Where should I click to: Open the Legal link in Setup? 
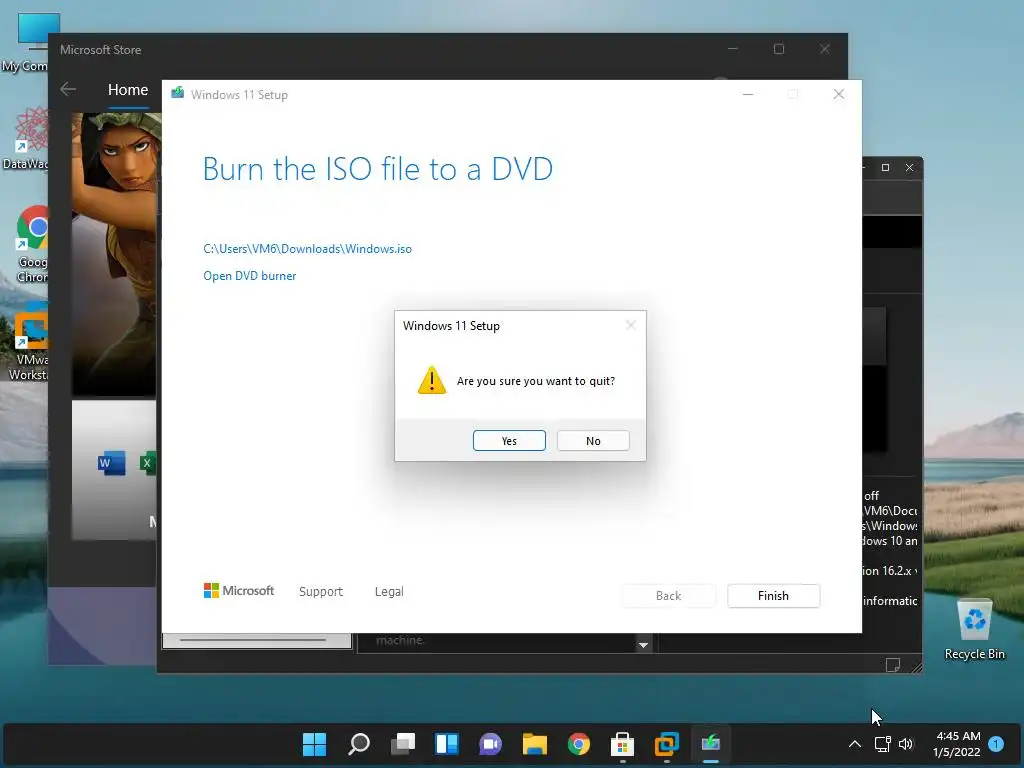coord(389,592)
